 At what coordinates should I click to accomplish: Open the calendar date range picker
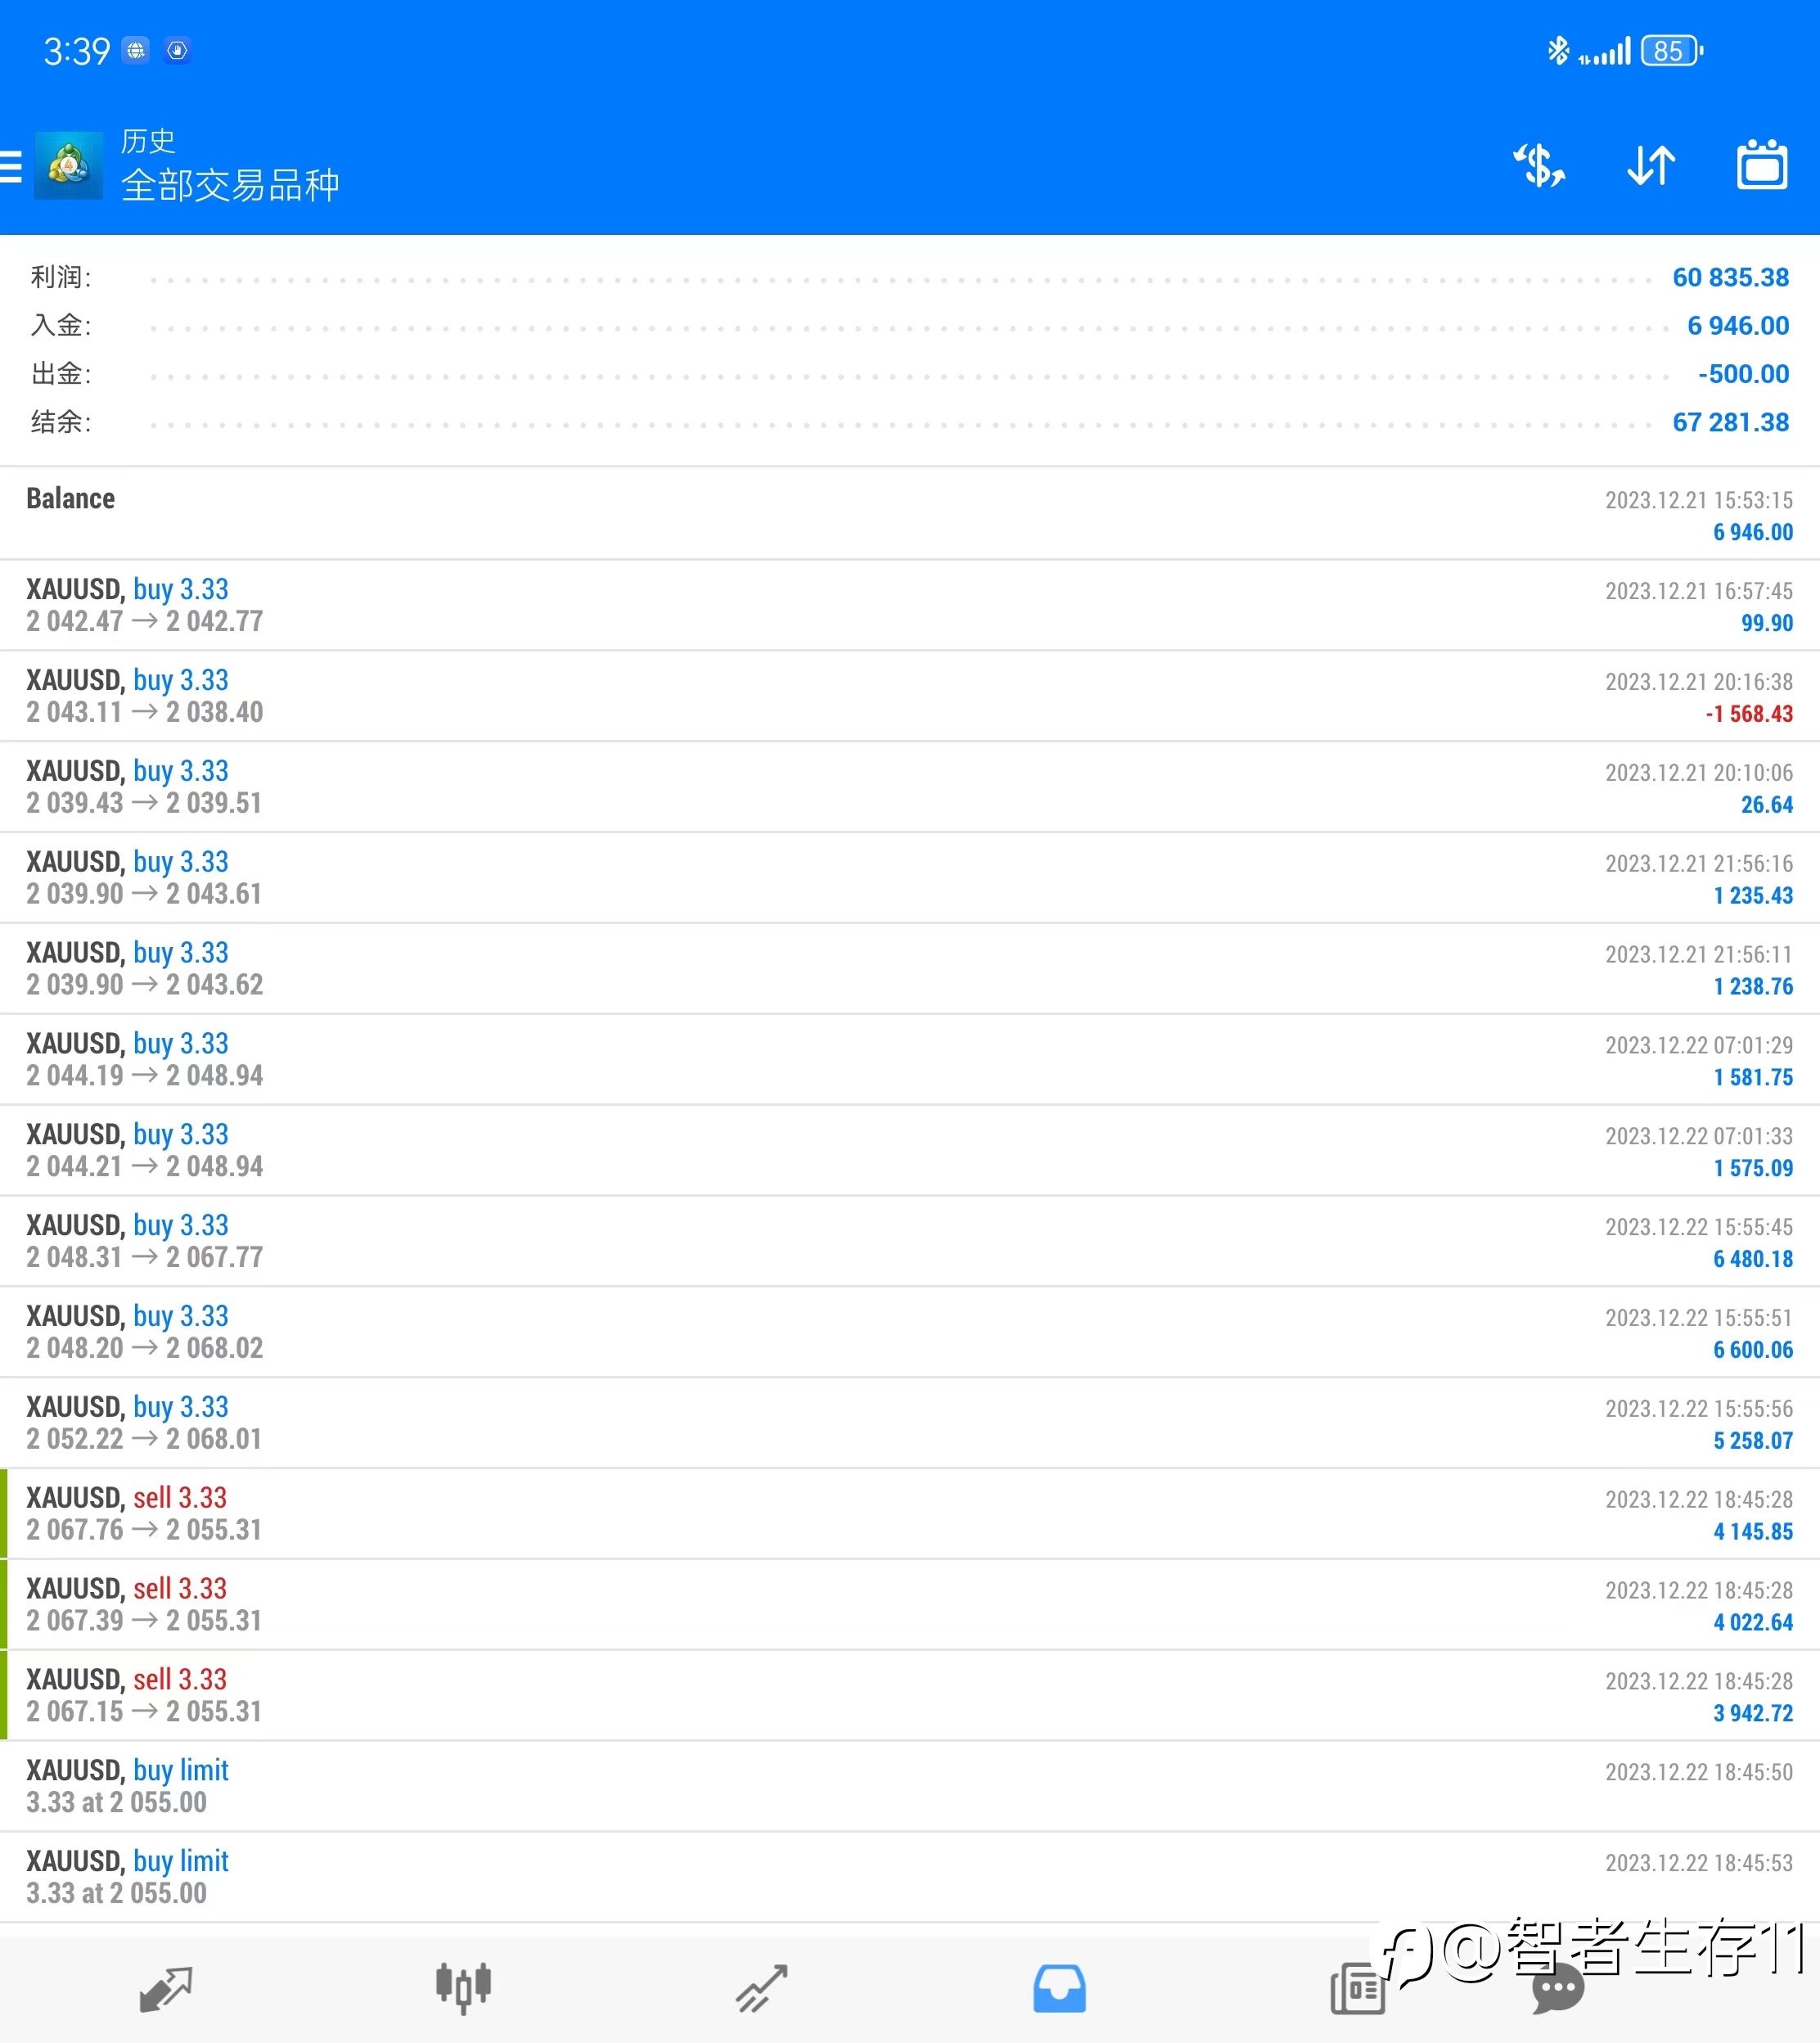[1762, 164]
